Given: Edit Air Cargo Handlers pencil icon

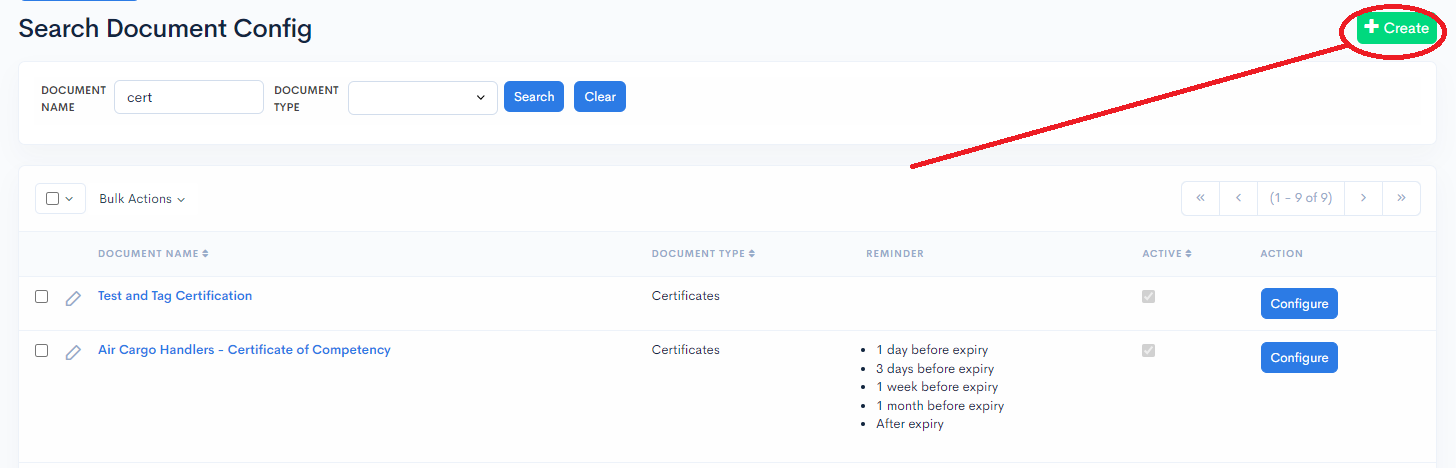Looking at the screenshot, I should (x=73, y=352).
